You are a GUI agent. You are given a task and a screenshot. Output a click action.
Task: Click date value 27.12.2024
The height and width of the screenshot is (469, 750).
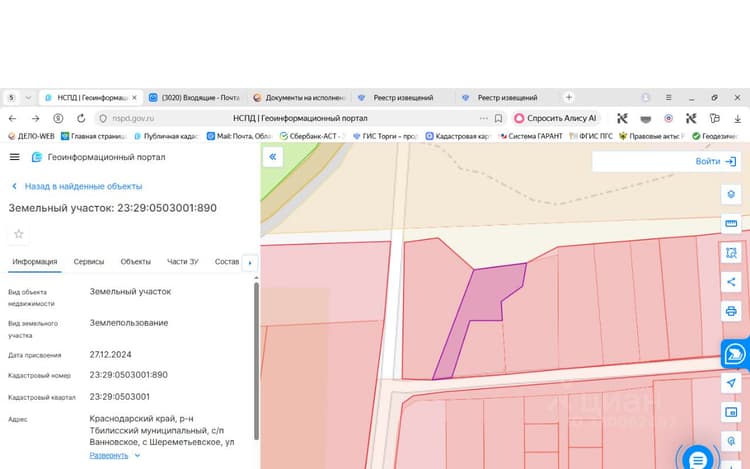tap(110, 355)
